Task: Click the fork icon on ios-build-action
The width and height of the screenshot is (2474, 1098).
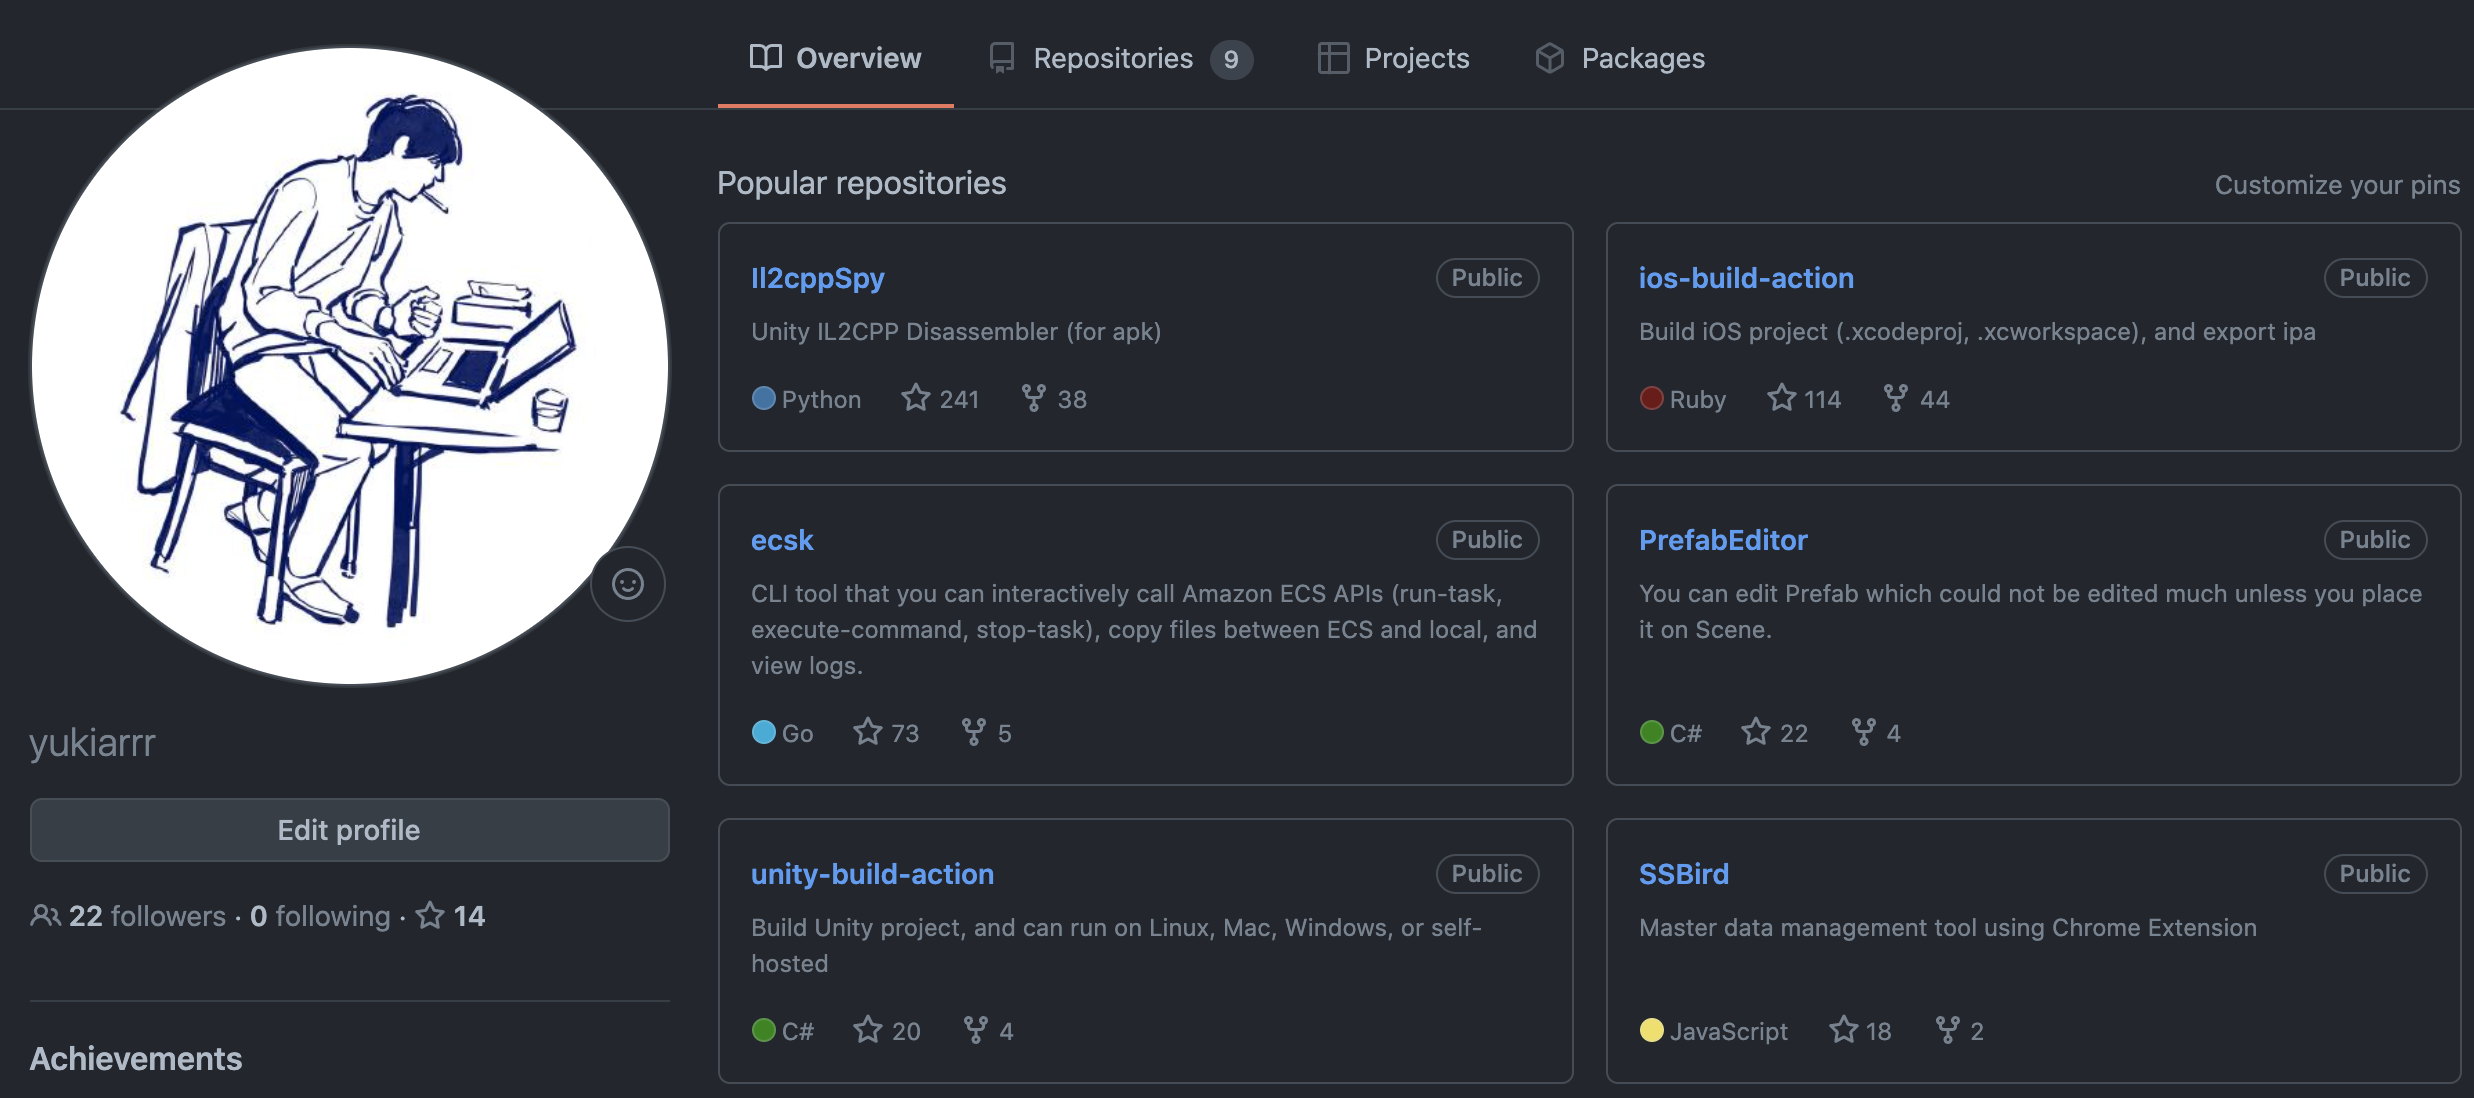Action: [x=1896, y=398]
